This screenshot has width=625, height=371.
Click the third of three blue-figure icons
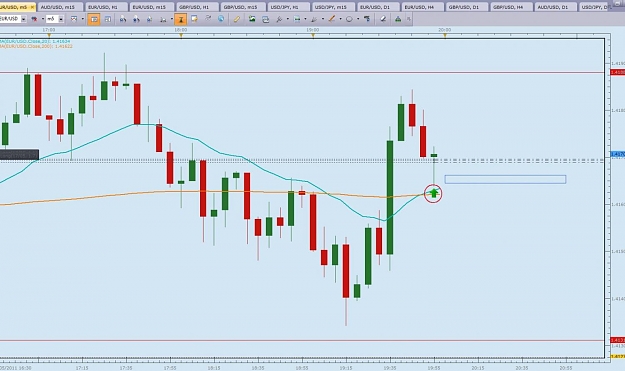(149, 20)
